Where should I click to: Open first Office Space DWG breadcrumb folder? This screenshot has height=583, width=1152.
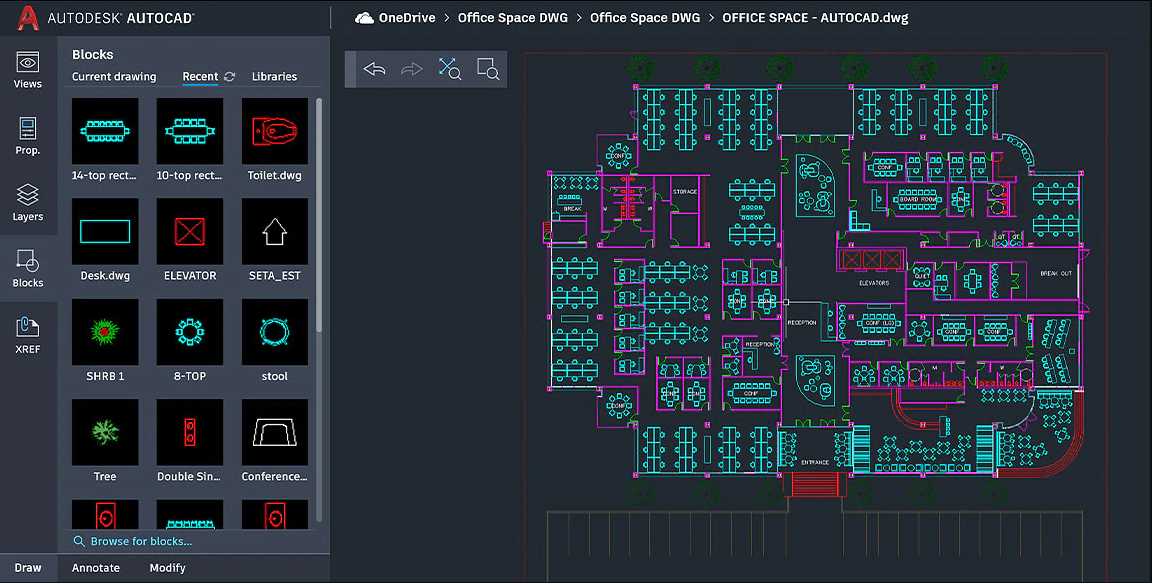[513, 18]
